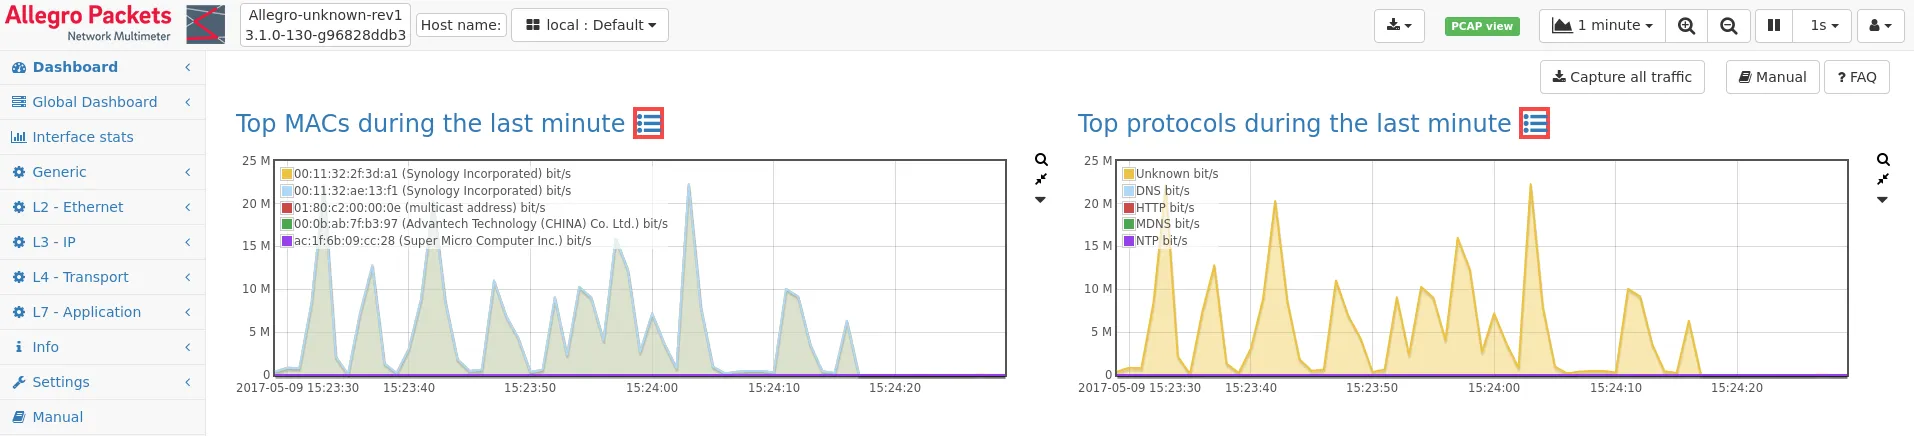This screenshot has height=436, width=1914.
Task: Open the FAQ button
Action: (x=1857, y=77)
